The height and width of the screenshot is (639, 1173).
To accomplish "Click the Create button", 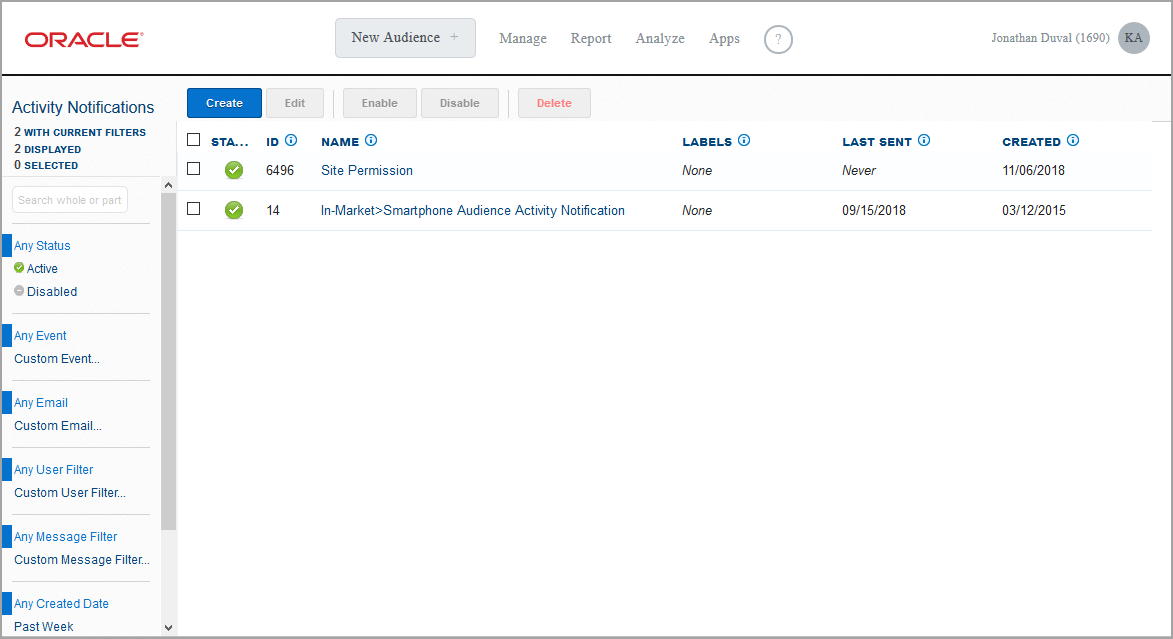I will click(x=224, y=103).
